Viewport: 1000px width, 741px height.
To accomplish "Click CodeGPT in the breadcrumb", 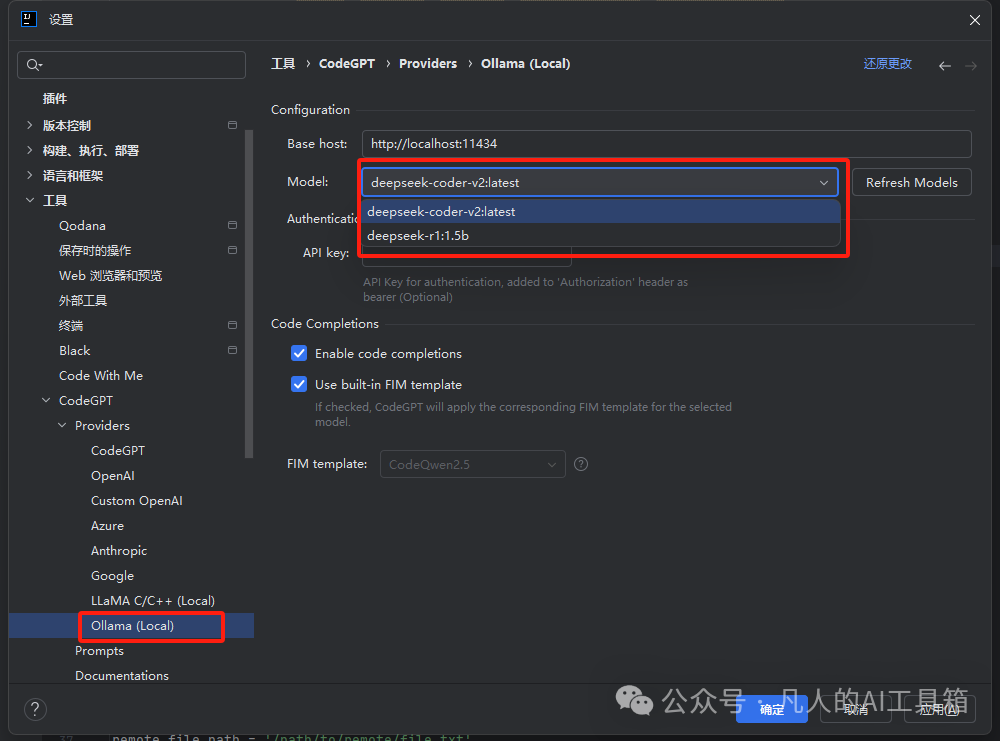I will [347, 64].
